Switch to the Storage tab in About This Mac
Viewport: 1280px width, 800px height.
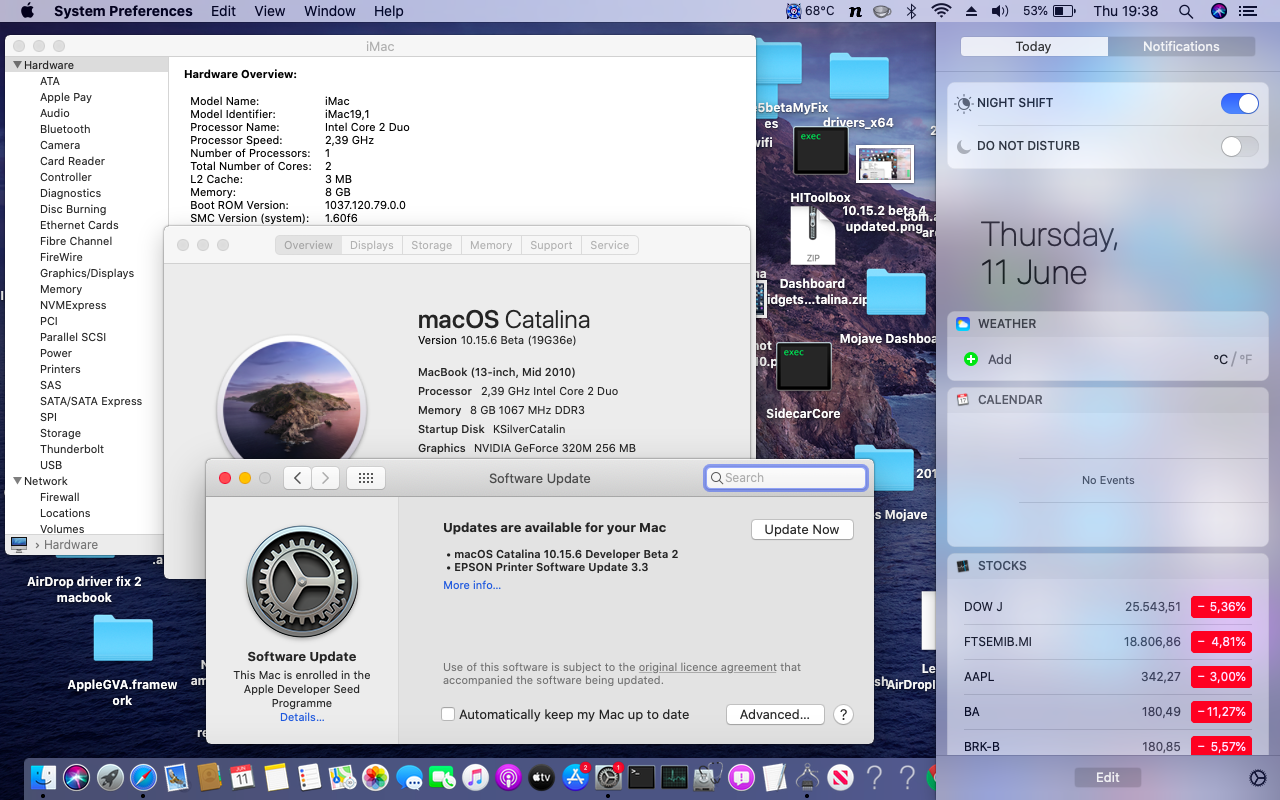click(432, 245)
